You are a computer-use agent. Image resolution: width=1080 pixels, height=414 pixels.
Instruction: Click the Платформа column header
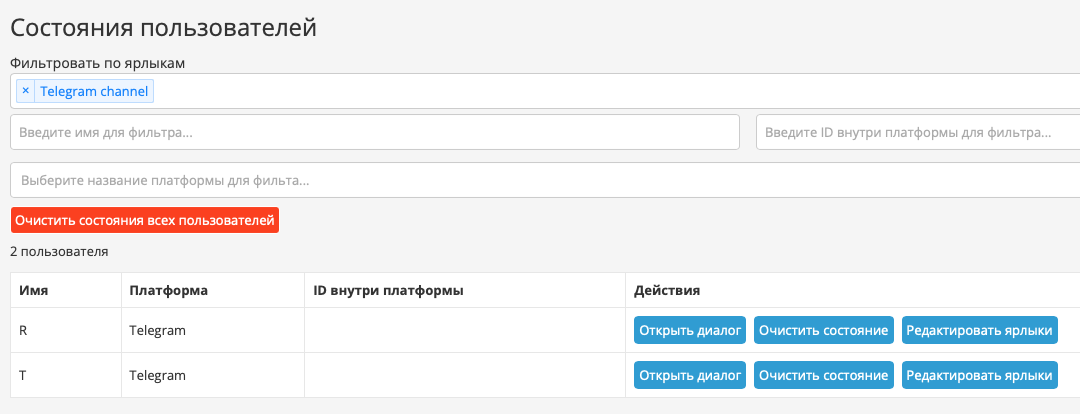pyautogui.click(x=169, y=291)
